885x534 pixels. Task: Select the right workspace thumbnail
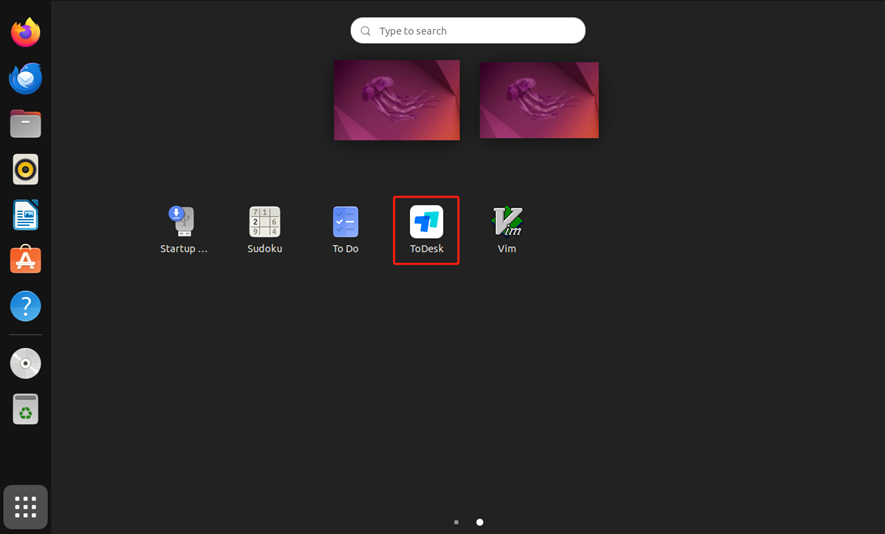[x=539, y=100]
